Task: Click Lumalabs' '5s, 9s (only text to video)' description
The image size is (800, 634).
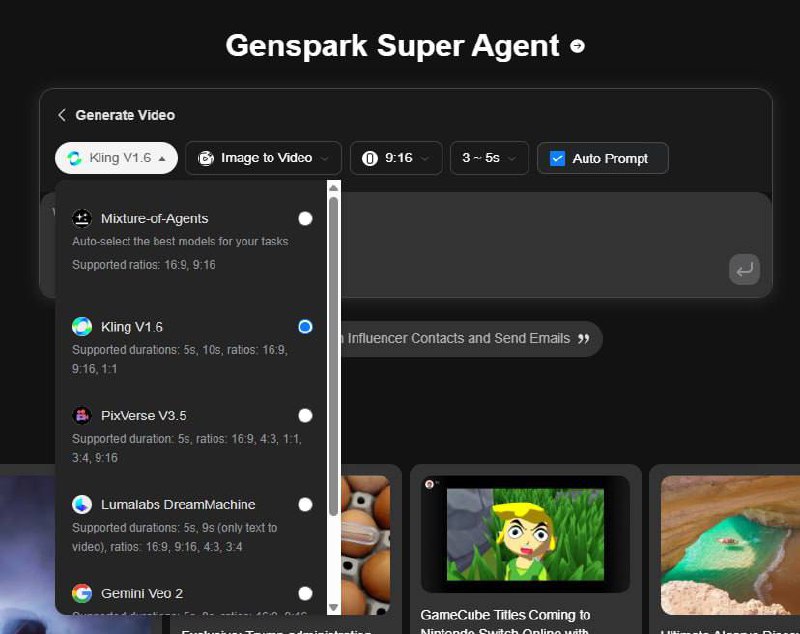Action: tap(174, 537)
